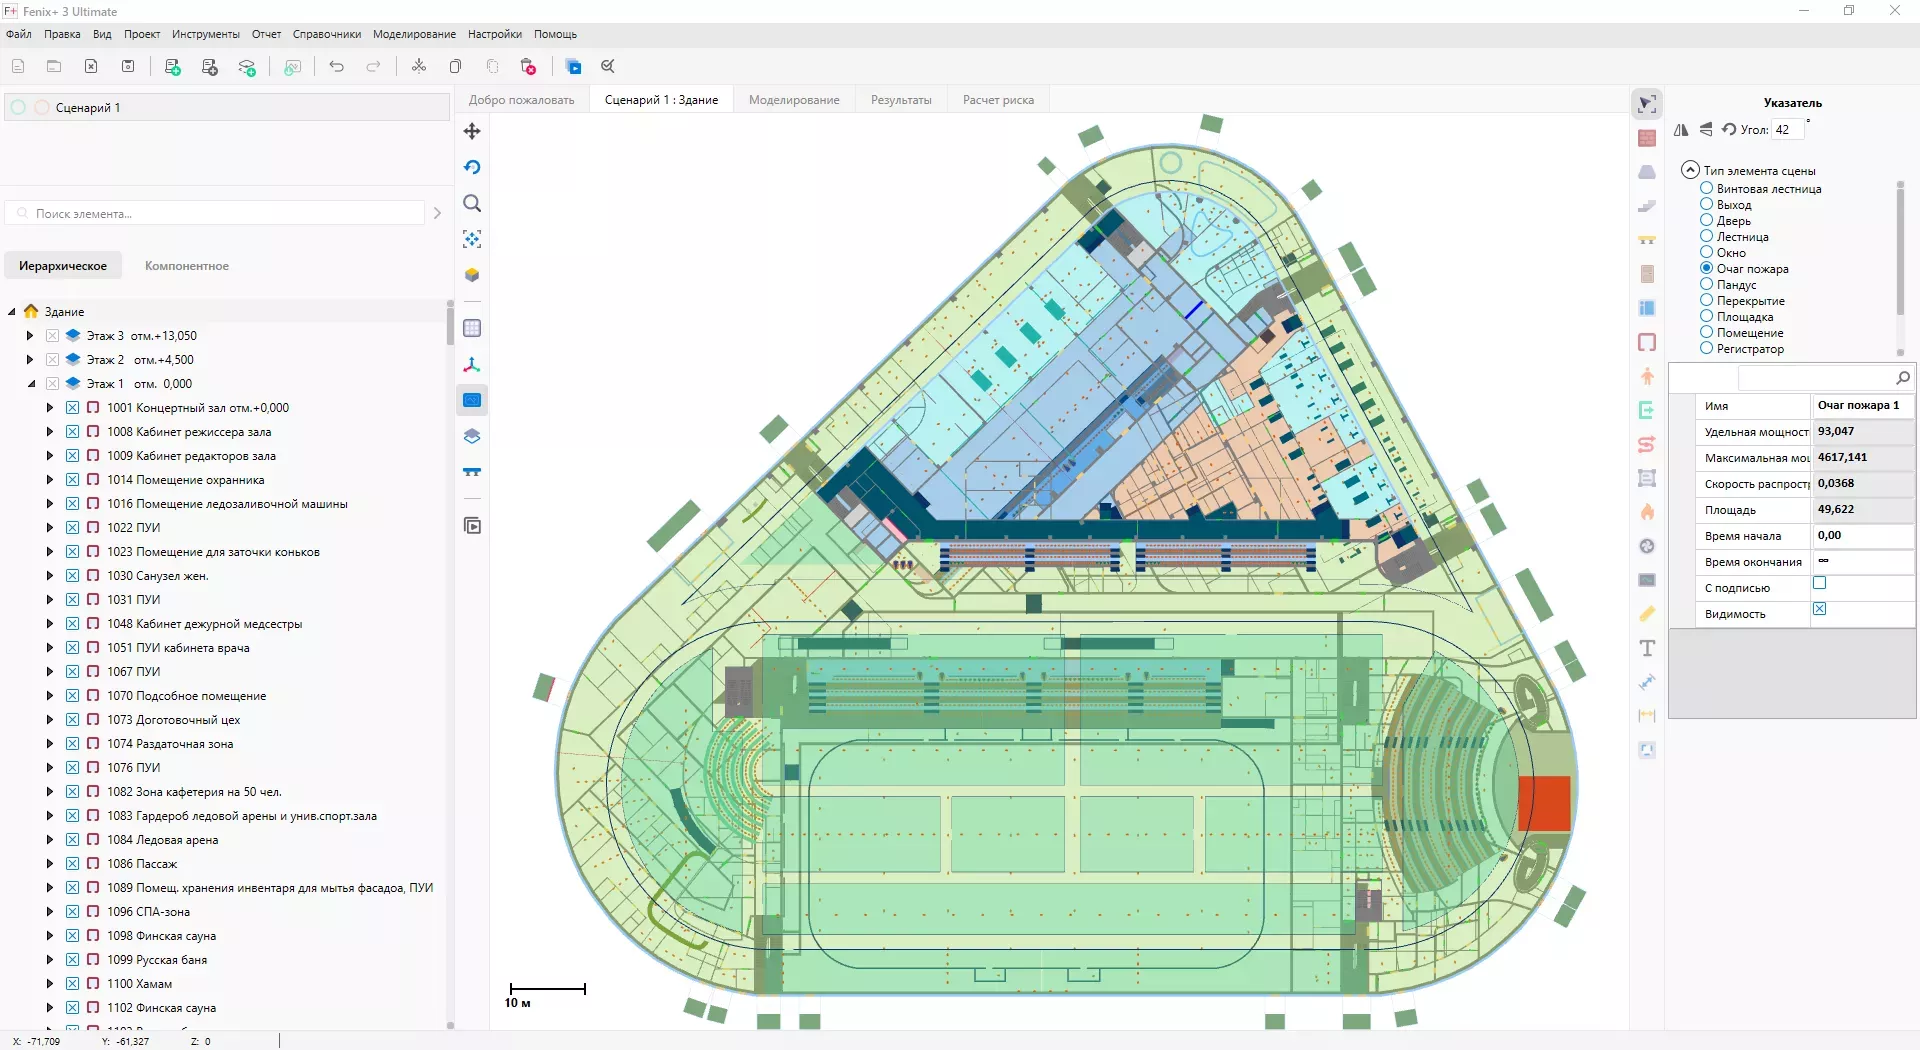Toggle the grid display icon
The height and width of the screenshot is (1050, 1920).
pyautogui.click(x=472, y=329)
